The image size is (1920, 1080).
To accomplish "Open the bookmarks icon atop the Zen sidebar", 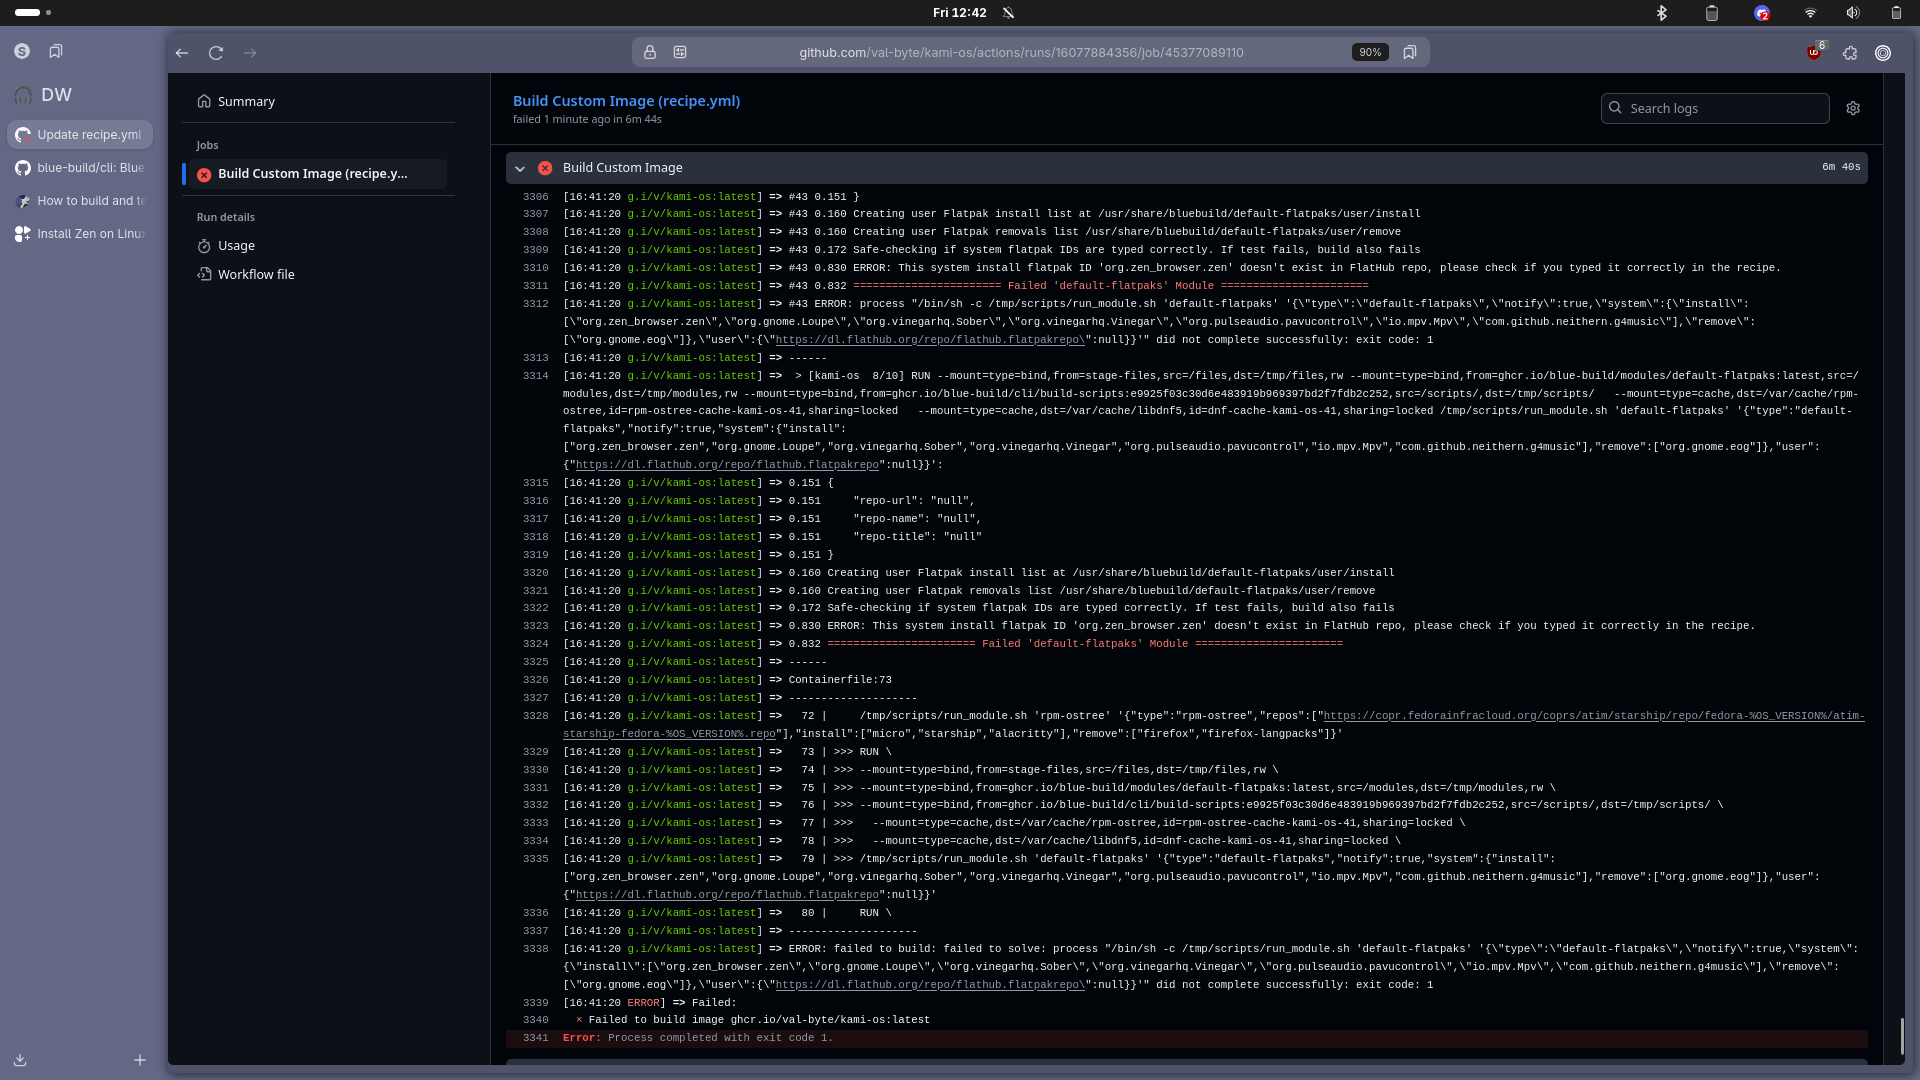I will (56, 51).
